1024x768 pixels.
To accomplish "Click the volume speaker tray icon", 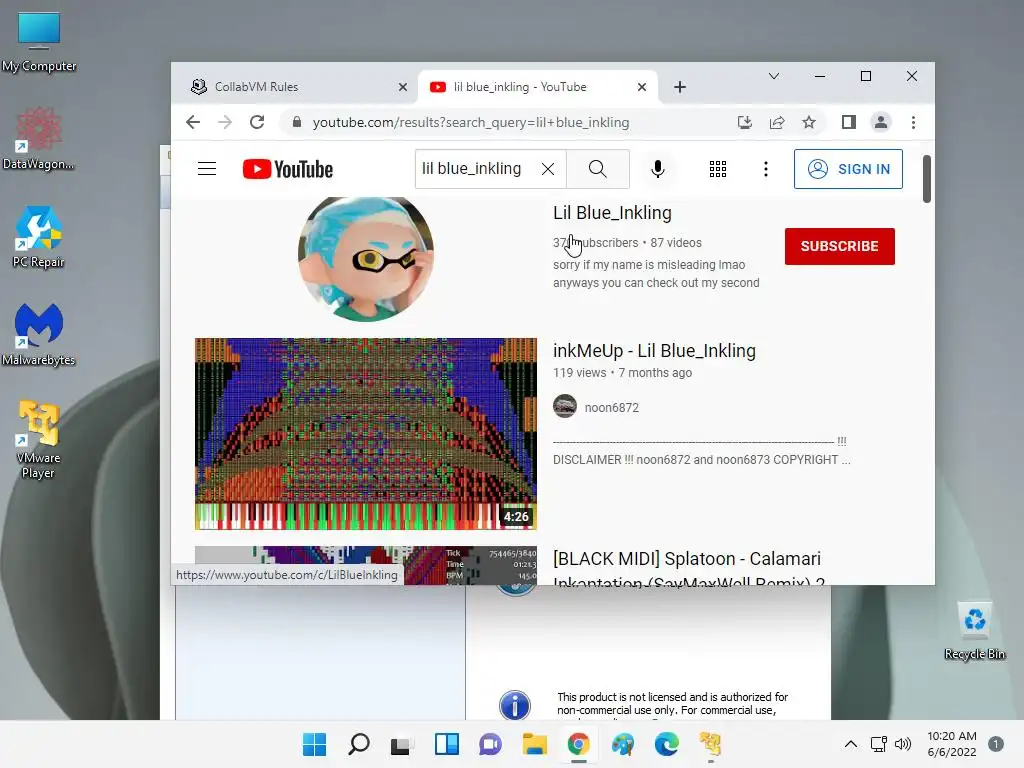I will pos(903,744).
